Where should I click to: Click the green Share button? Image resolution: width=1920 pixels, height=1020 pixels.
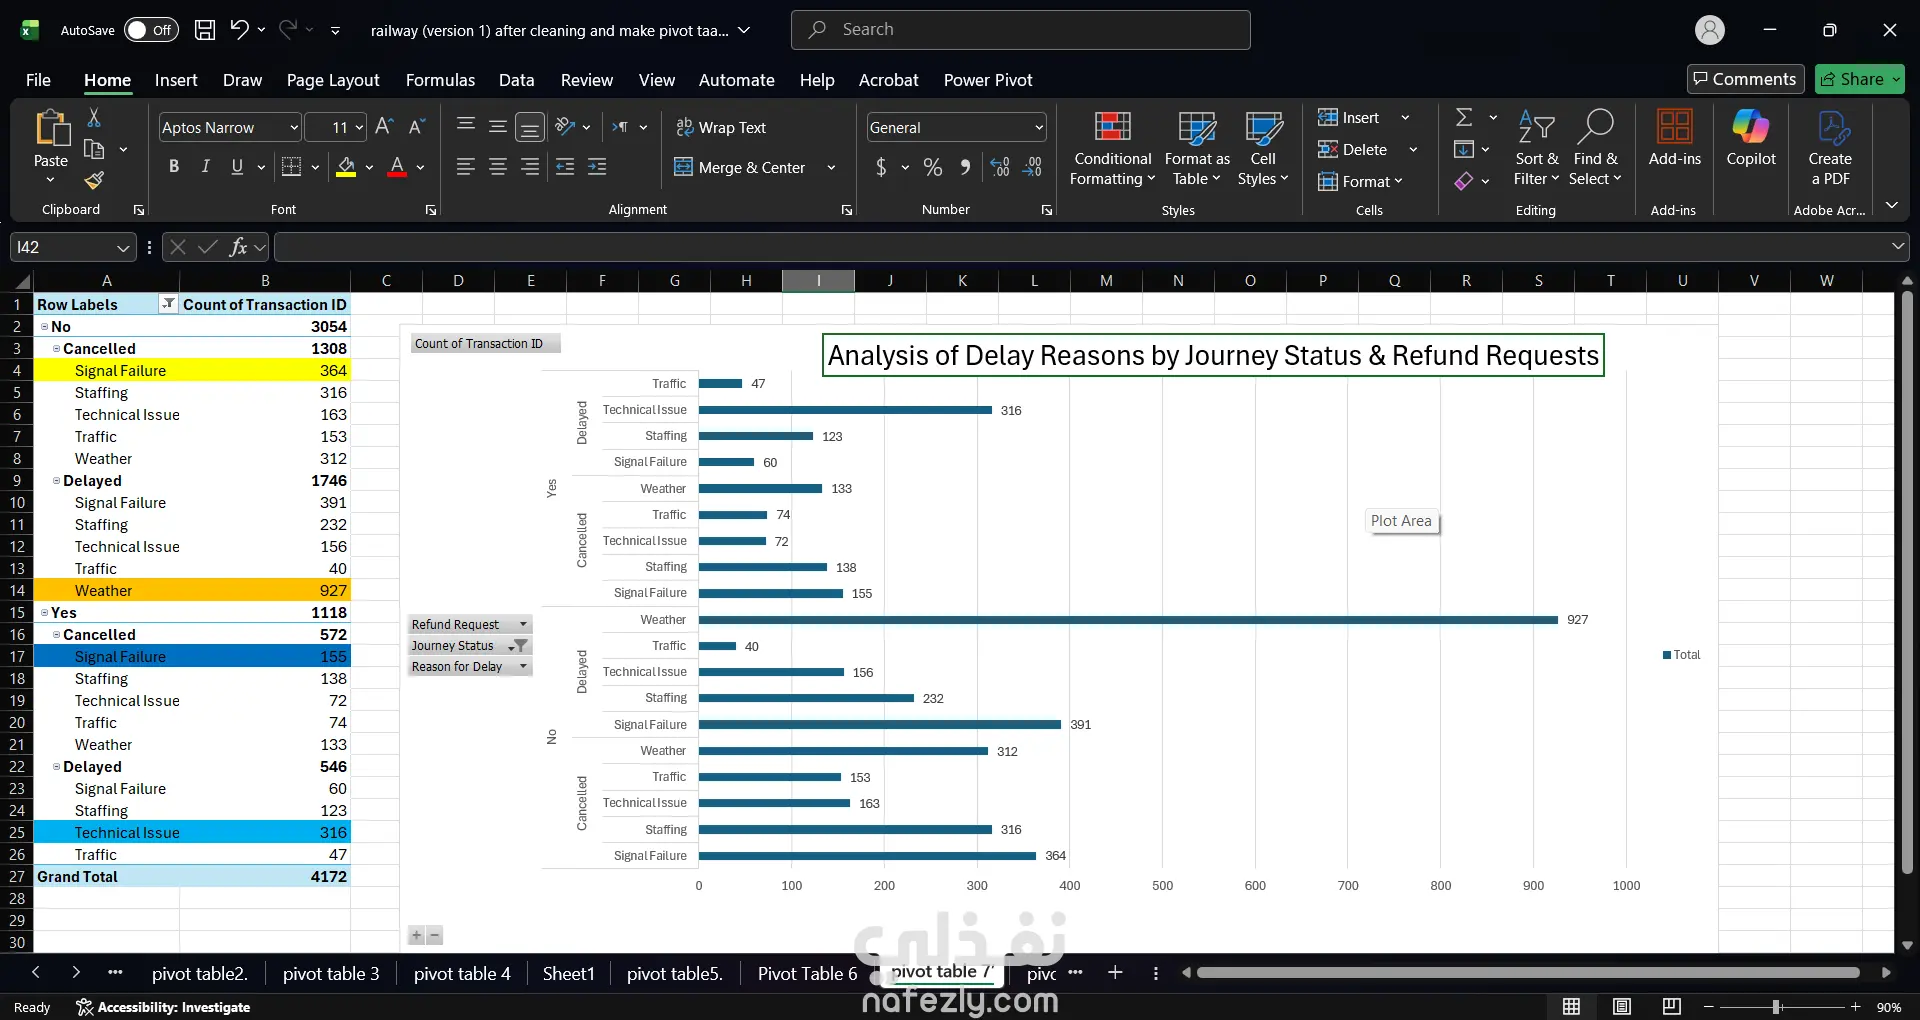[x=1860, y=79]
